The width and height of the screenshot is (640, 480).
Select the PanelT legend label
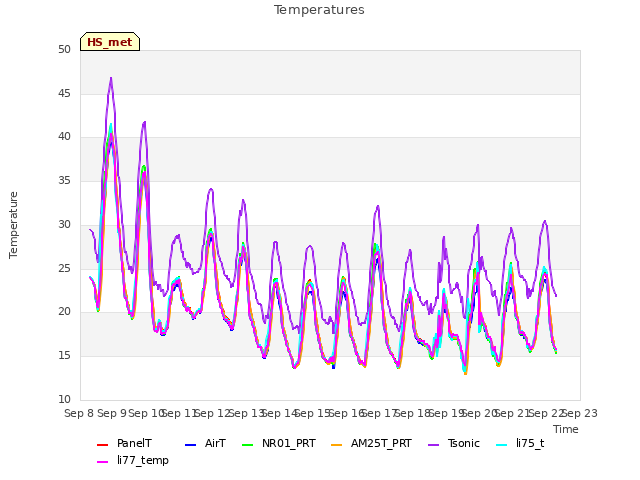pyautogui.click(x=134, y=444)
